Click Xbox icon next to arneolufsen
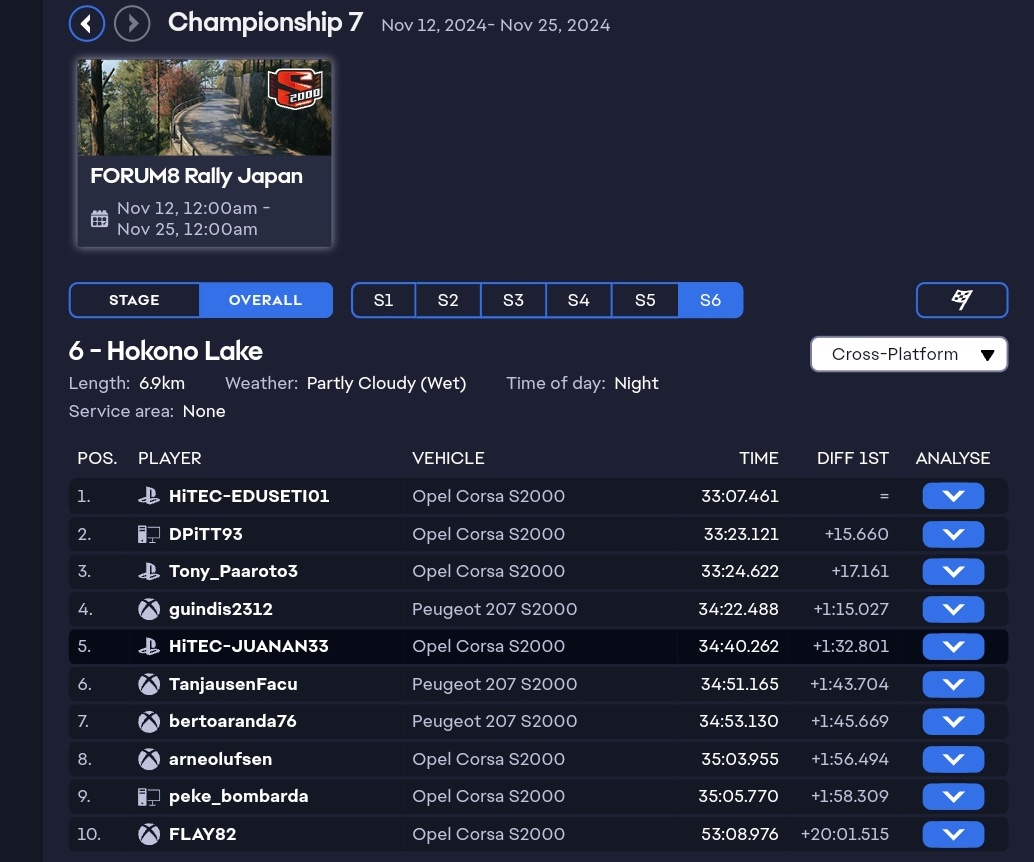The width and height of the screenshot is (1034, 862). (149, 759)
